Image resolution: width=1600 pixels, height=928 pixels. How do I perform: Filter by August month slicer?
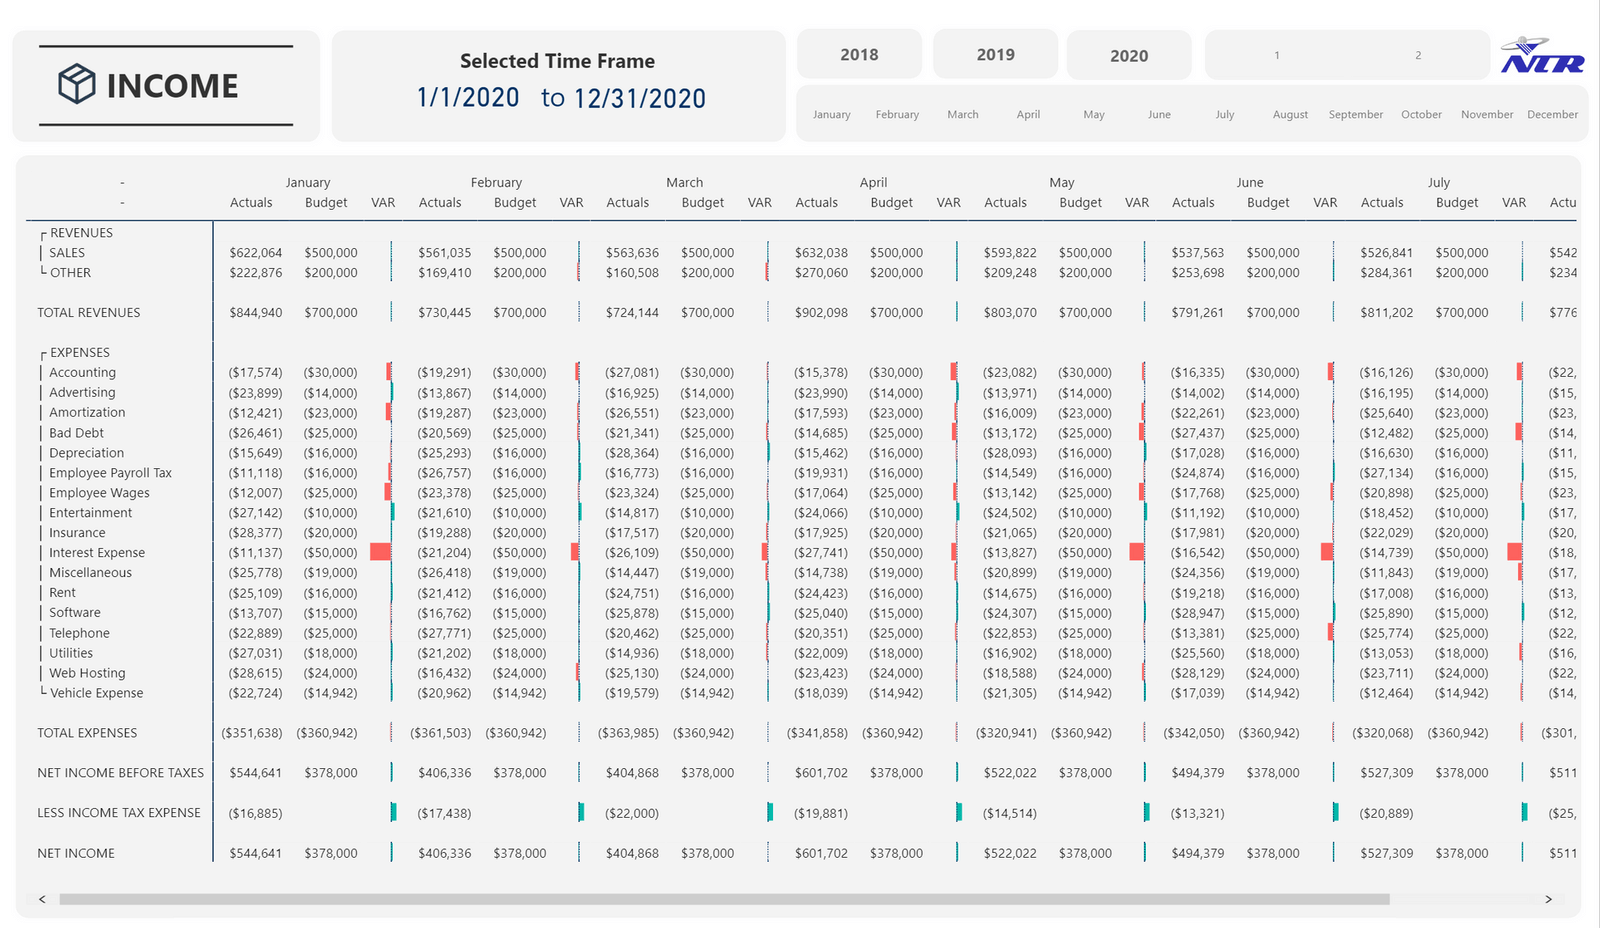pyautogui.click(x=1290, y=115)
